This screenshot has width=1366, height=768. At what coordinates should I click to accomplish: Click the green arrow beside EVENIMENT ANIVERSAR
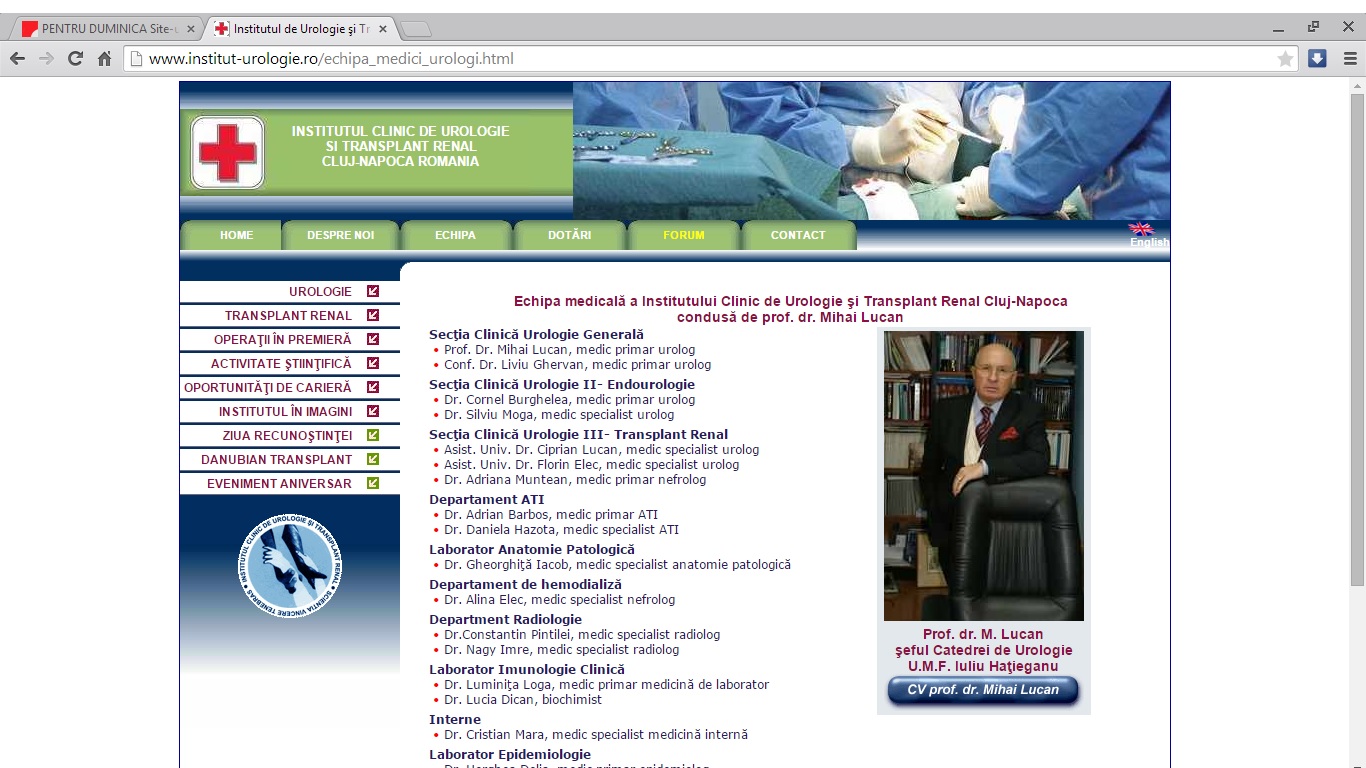[373, 483]
